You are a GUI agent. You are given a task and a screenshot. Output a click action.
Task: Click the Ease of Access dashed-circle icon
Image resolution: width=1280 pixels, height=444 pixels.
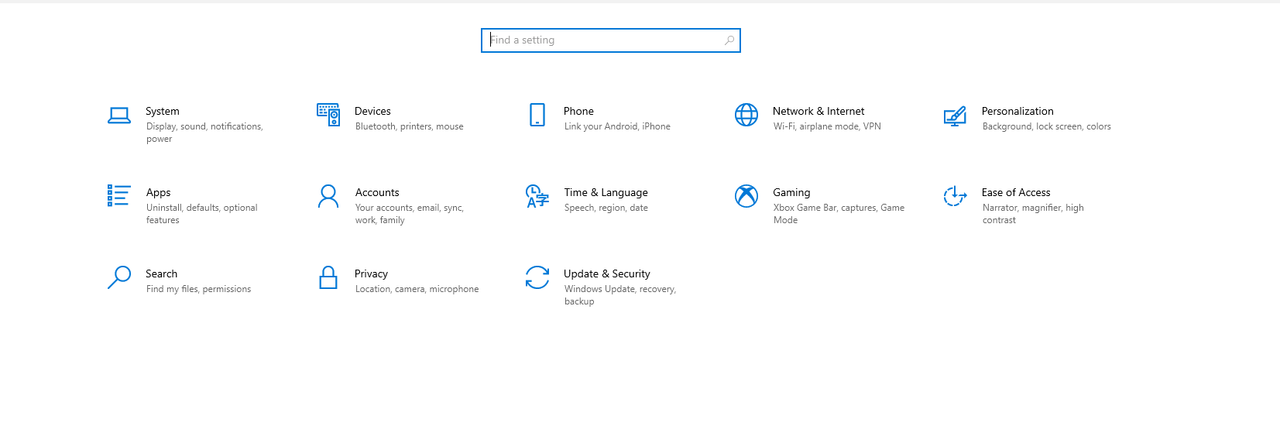pos(955,196)
